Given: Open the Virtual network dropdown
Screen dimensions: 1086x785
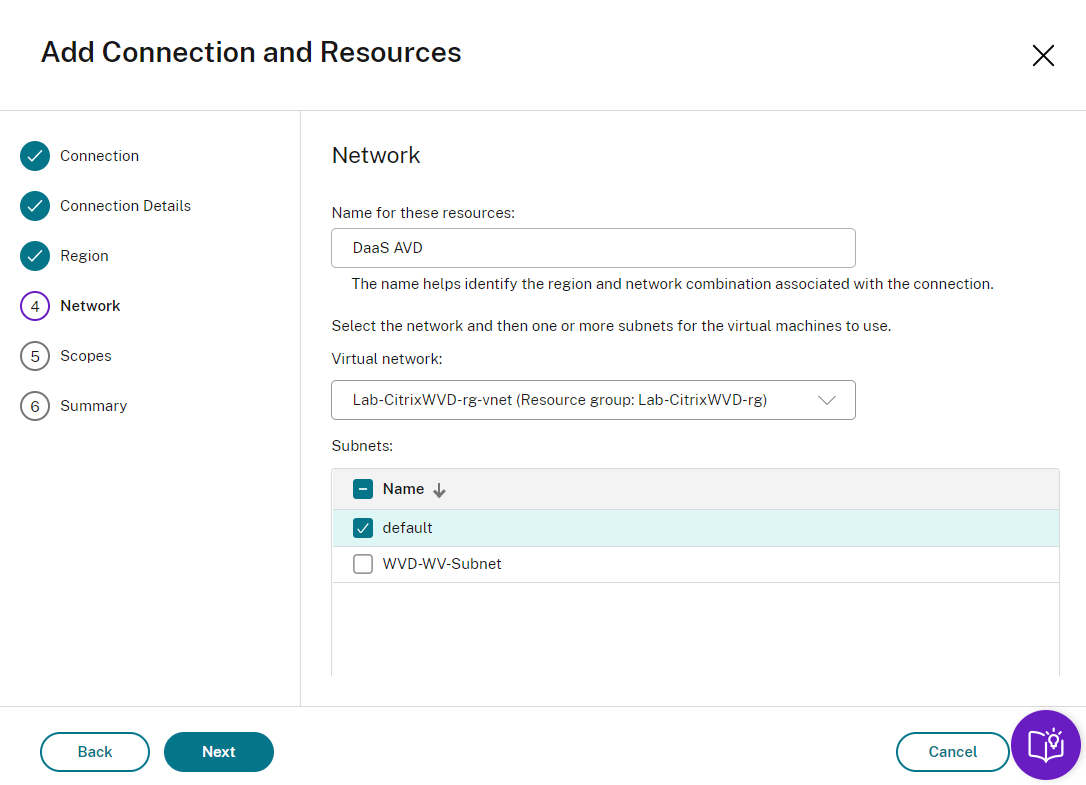Looking at the screenshot, I should [x=593, y=400].
